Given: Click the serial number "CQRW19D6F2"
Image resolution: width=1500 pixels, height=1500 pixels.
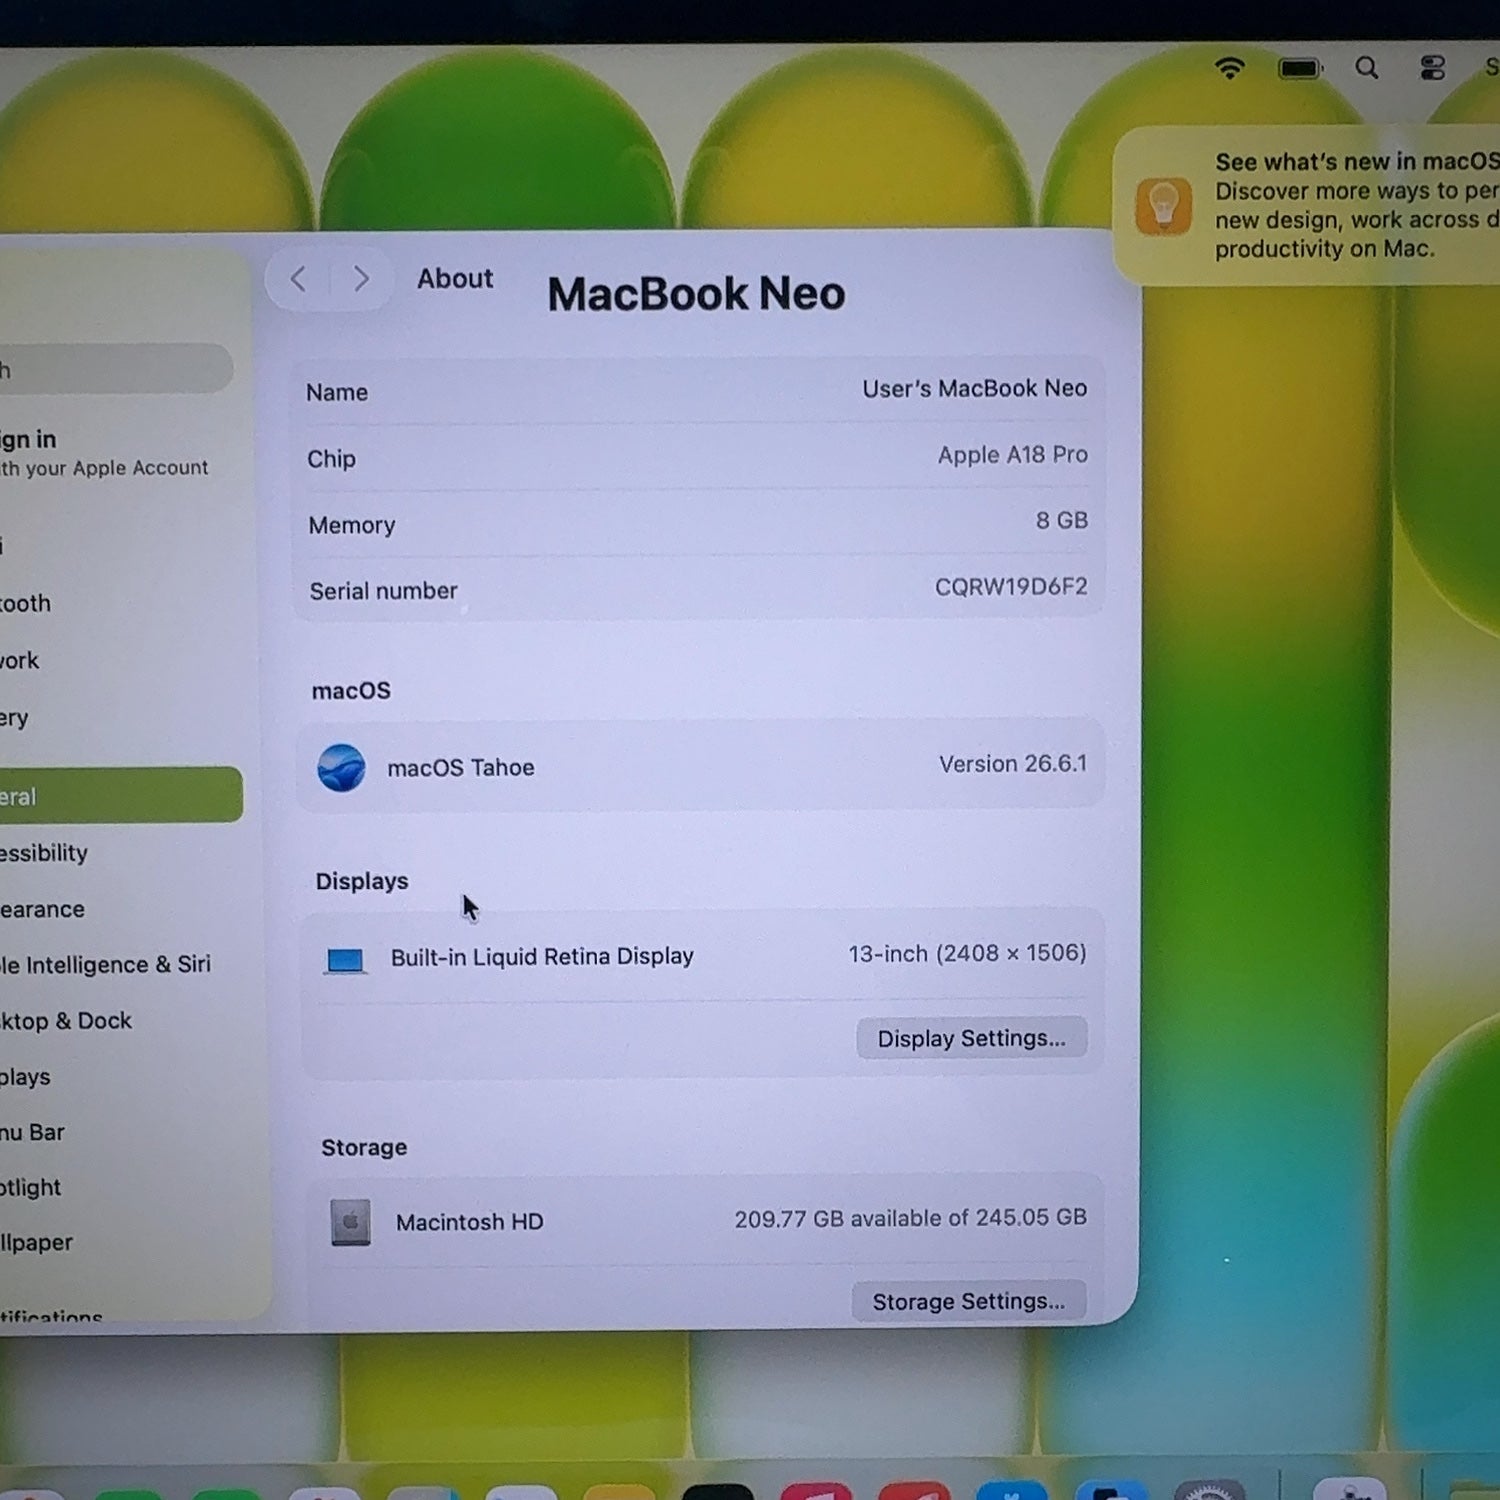Looking at the screenshot, I should click(1011, 587).
